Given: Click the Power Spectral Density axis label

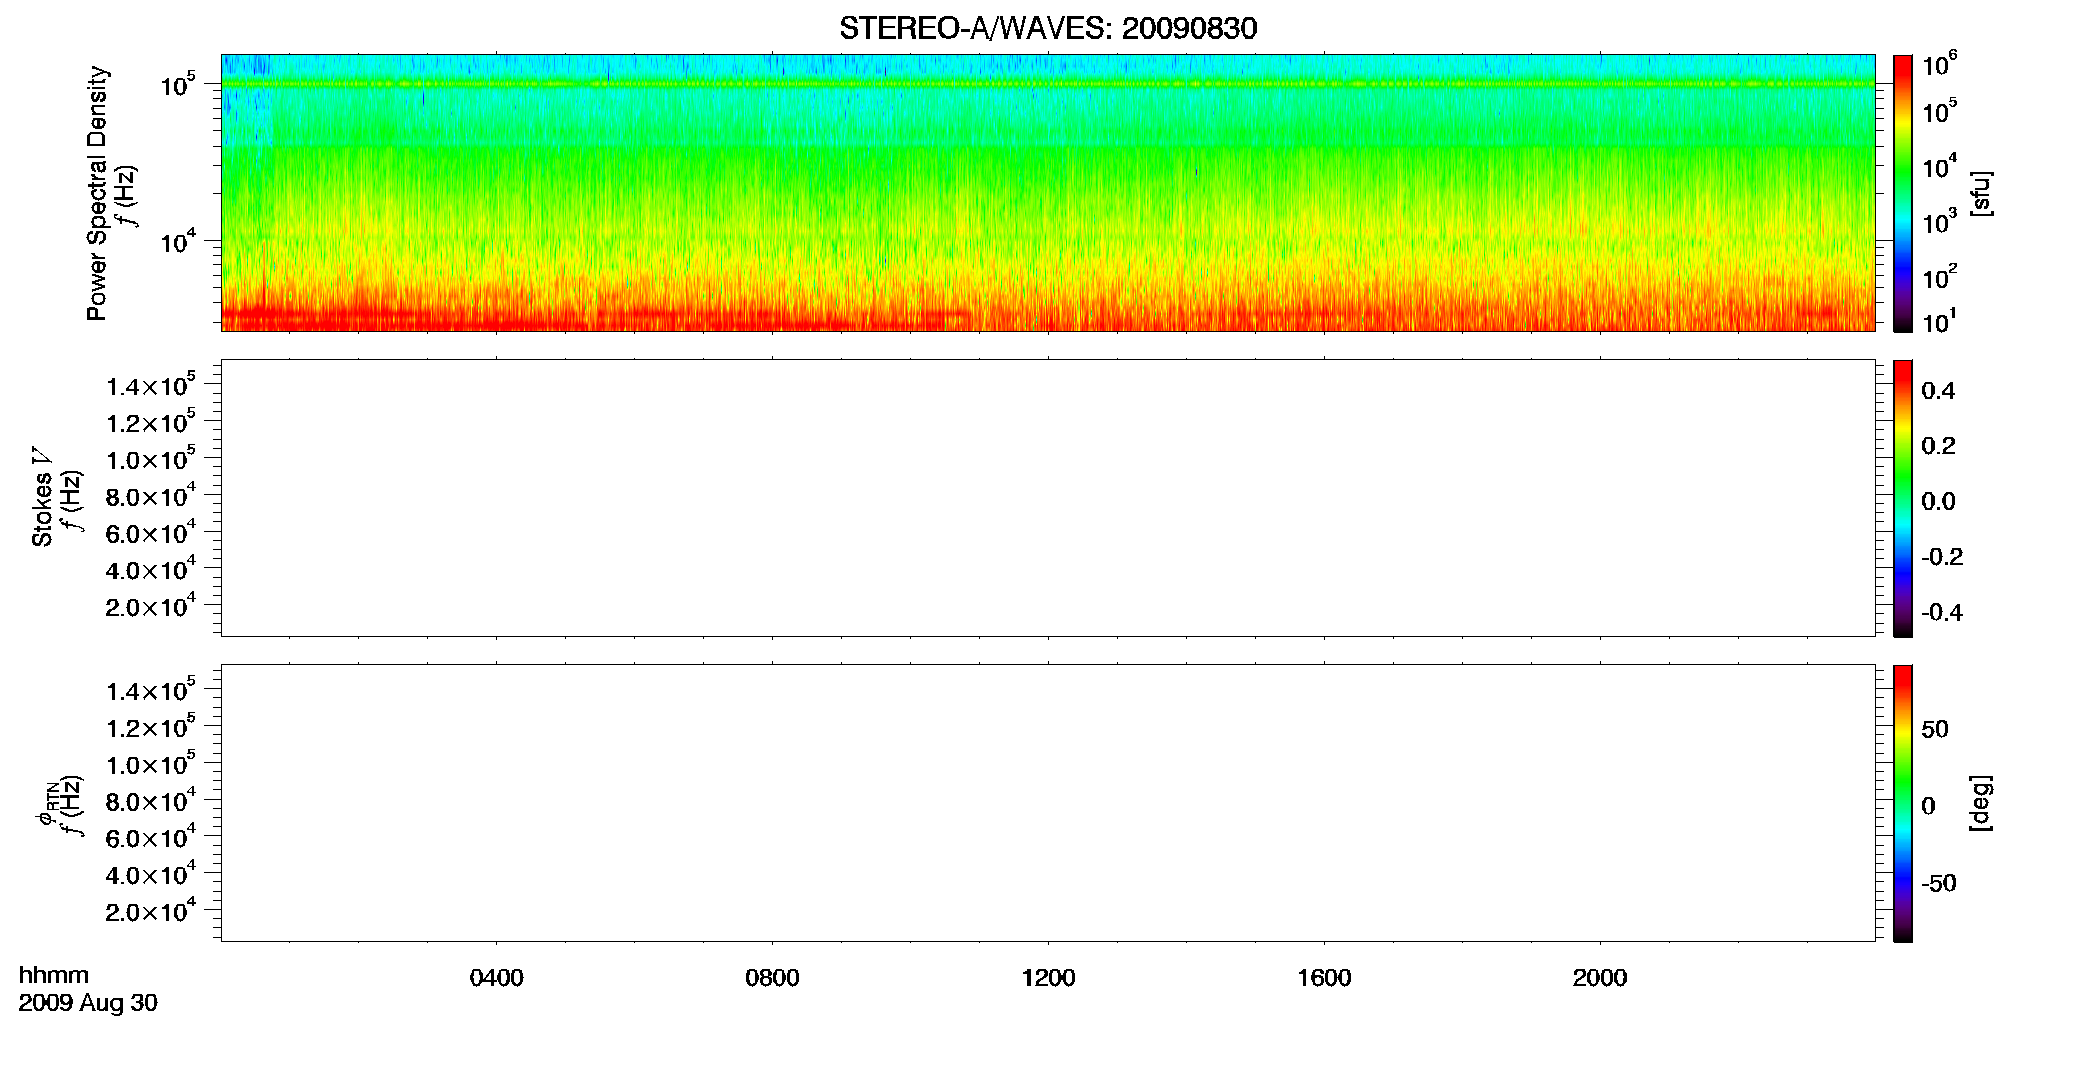Looking at the screenshot, I should coord(97,193).
